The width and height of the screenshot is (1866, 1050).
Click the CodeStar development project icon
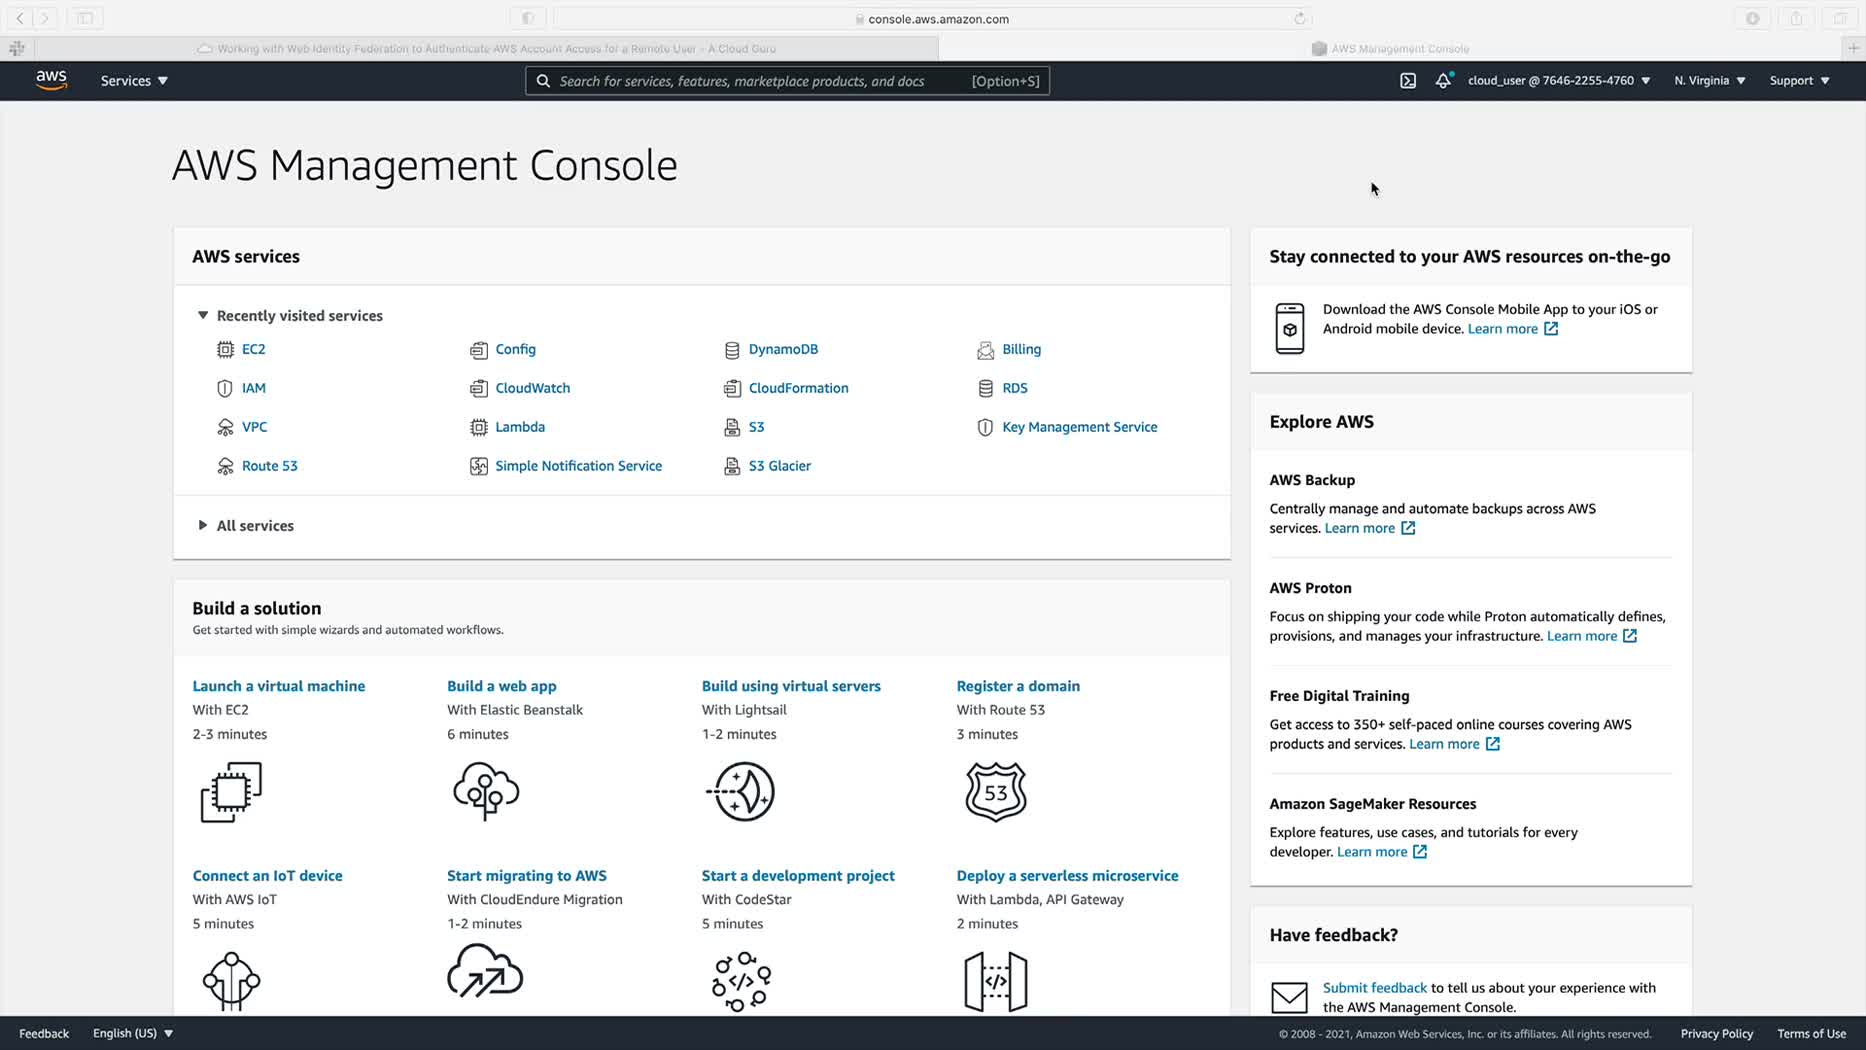[x=741, y=981]
